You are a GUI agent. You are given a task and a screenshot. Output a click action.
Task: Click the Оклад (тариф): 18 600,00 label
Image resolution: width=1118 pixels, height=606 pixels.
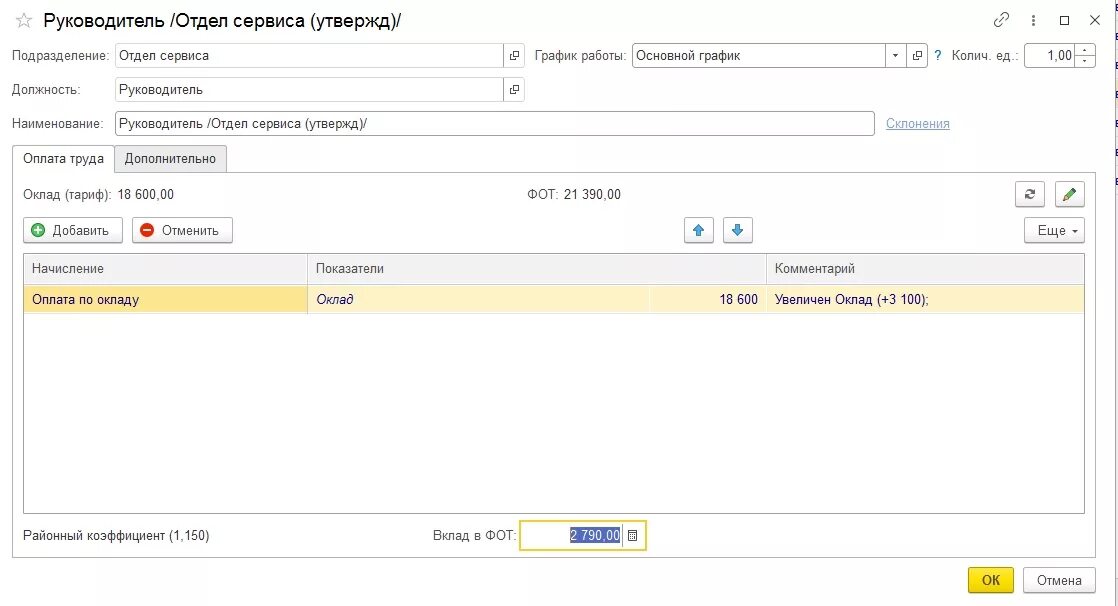(x=98, y=195)
